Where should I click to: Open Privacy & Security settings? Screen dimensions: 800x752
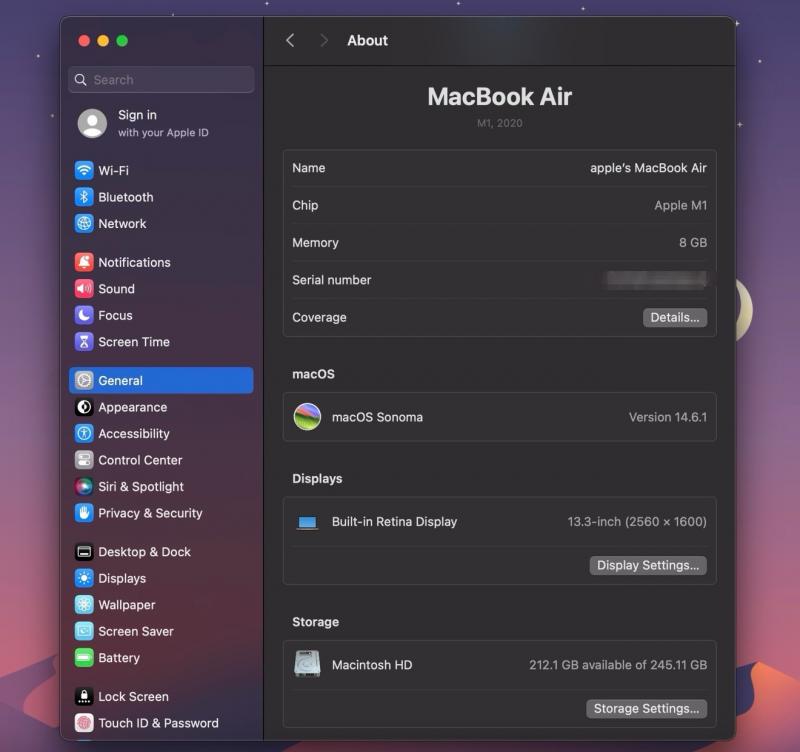coord(161,513)
